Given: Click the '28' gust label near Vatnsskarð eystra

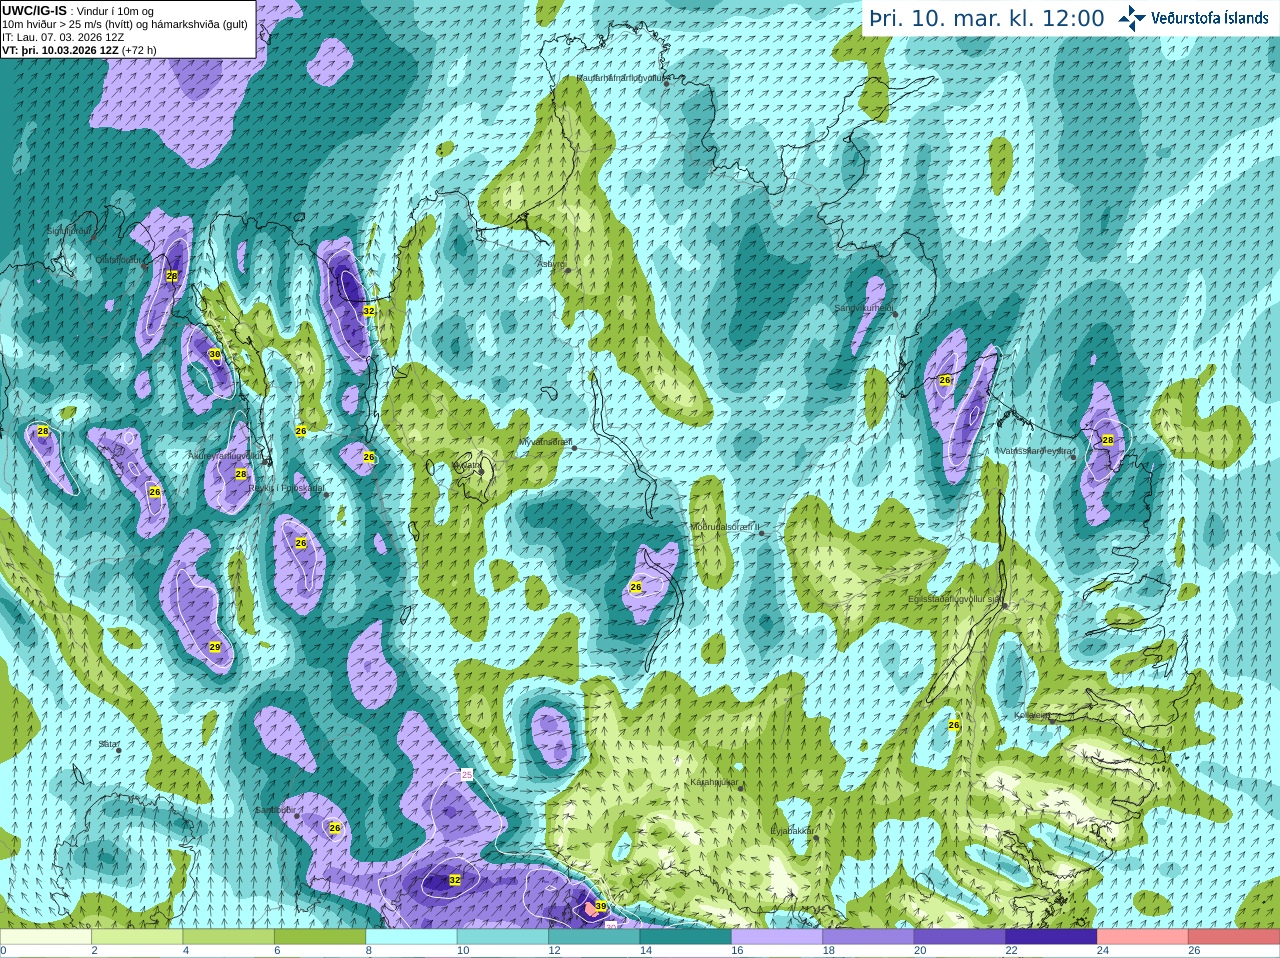Looking at the screenshot, I should click(x=1108, y=440).
